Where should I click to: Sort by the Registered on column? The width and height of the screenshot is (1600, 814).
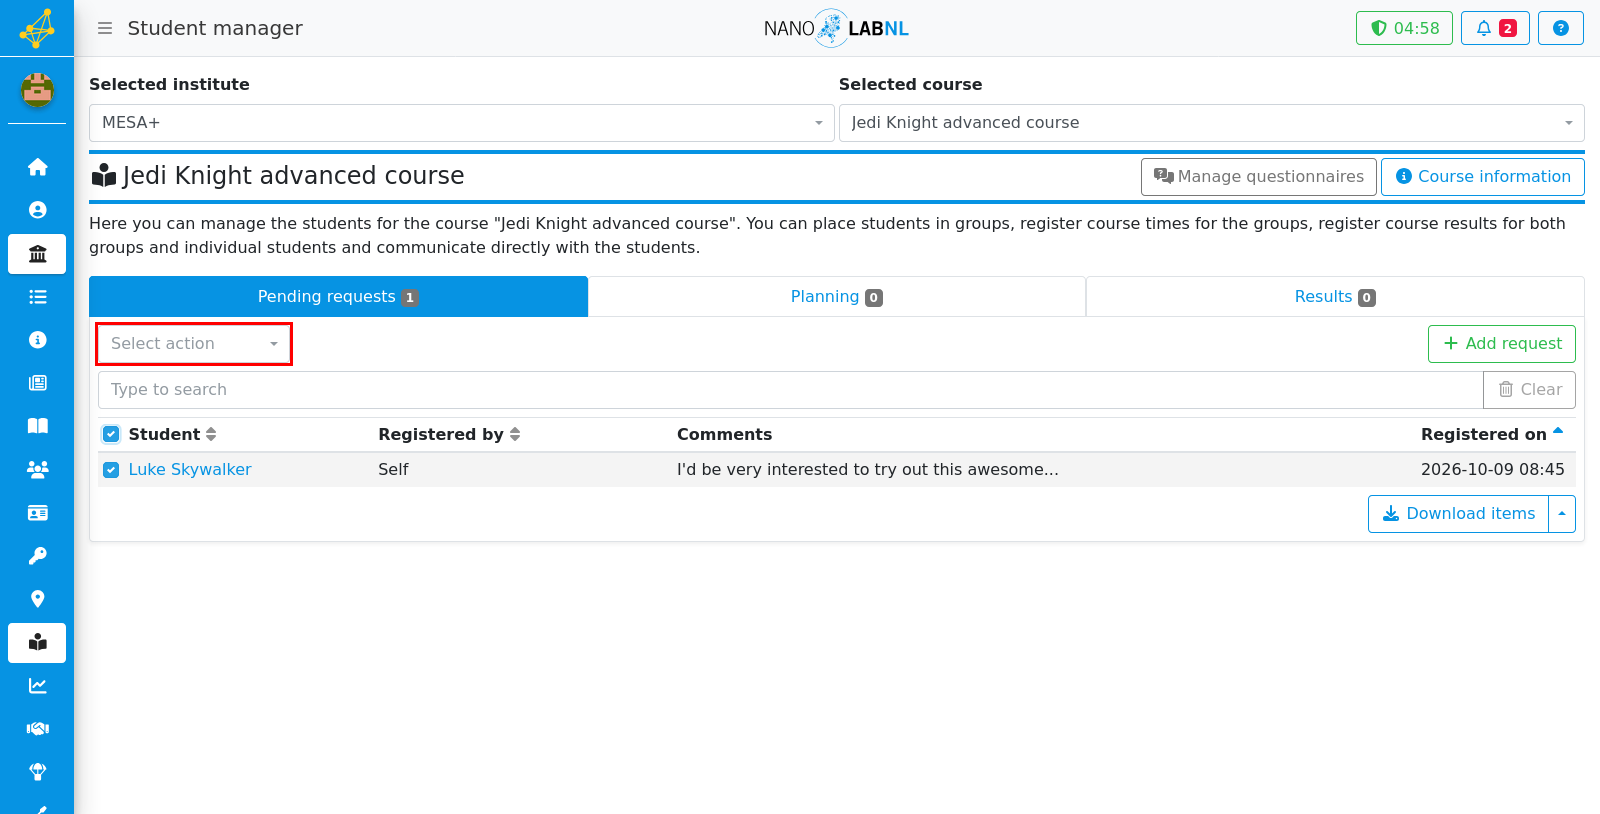tap(1492, 434)
